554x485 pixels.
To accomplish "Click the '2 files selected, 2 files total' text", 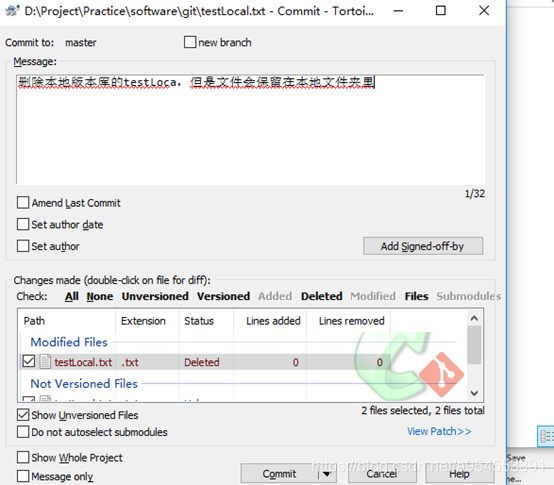I will [x=423, y=410].
